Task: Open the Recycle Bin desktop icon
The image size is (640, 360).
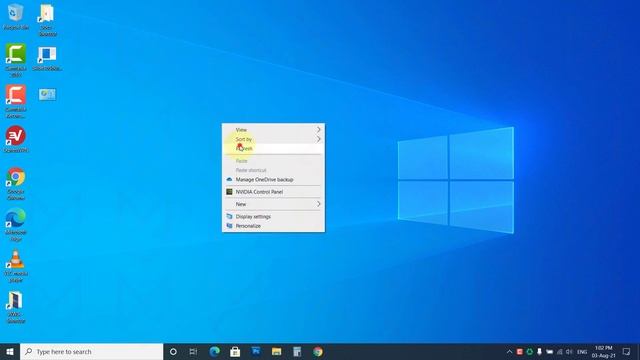Action: click(16, 17)
